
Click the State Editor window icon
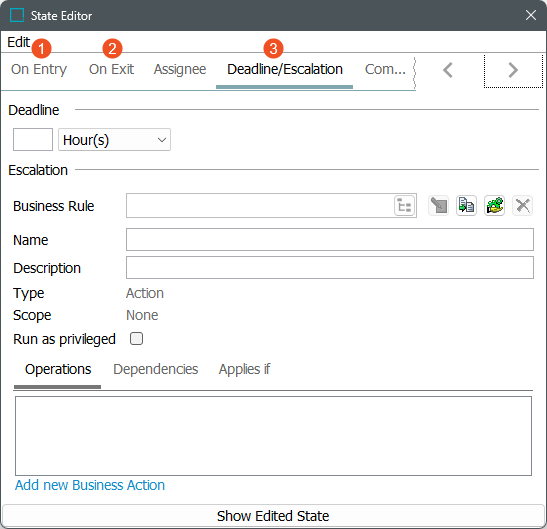pyautogui.click(x=17, y=15)
